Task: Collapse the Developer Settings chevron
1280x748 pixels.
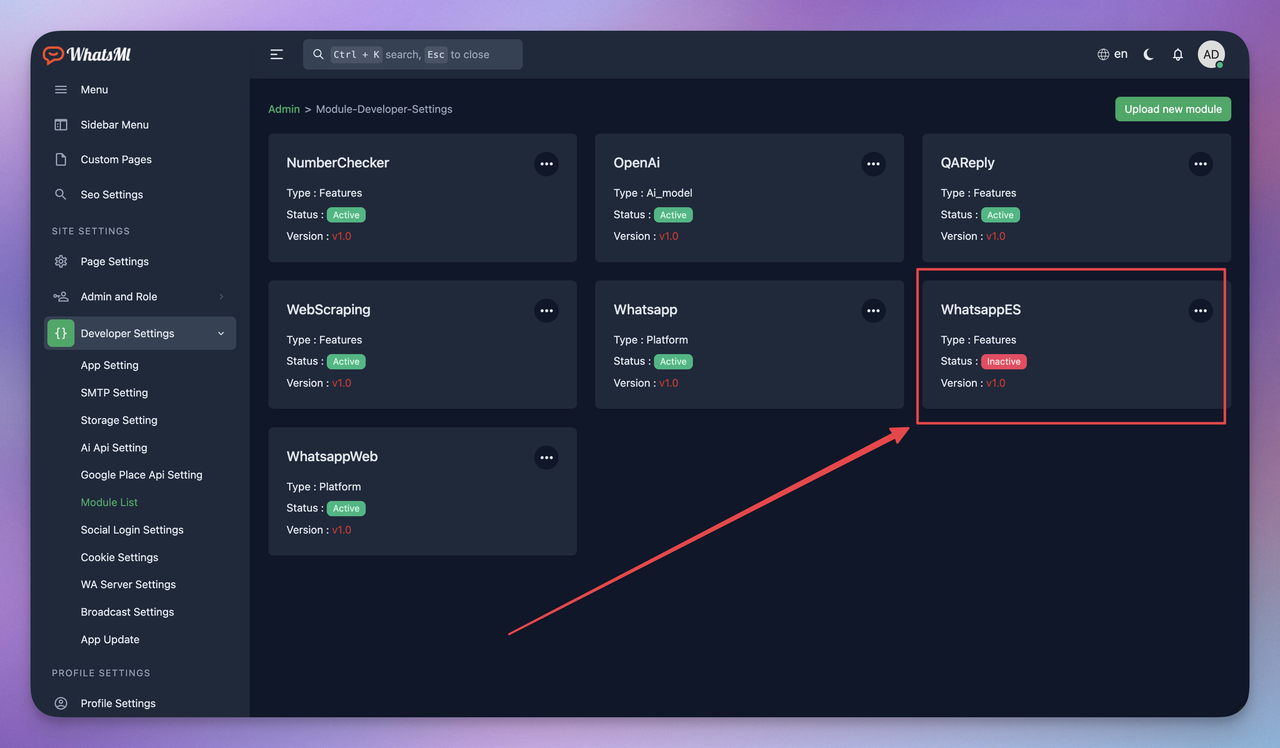Action: 221,334
